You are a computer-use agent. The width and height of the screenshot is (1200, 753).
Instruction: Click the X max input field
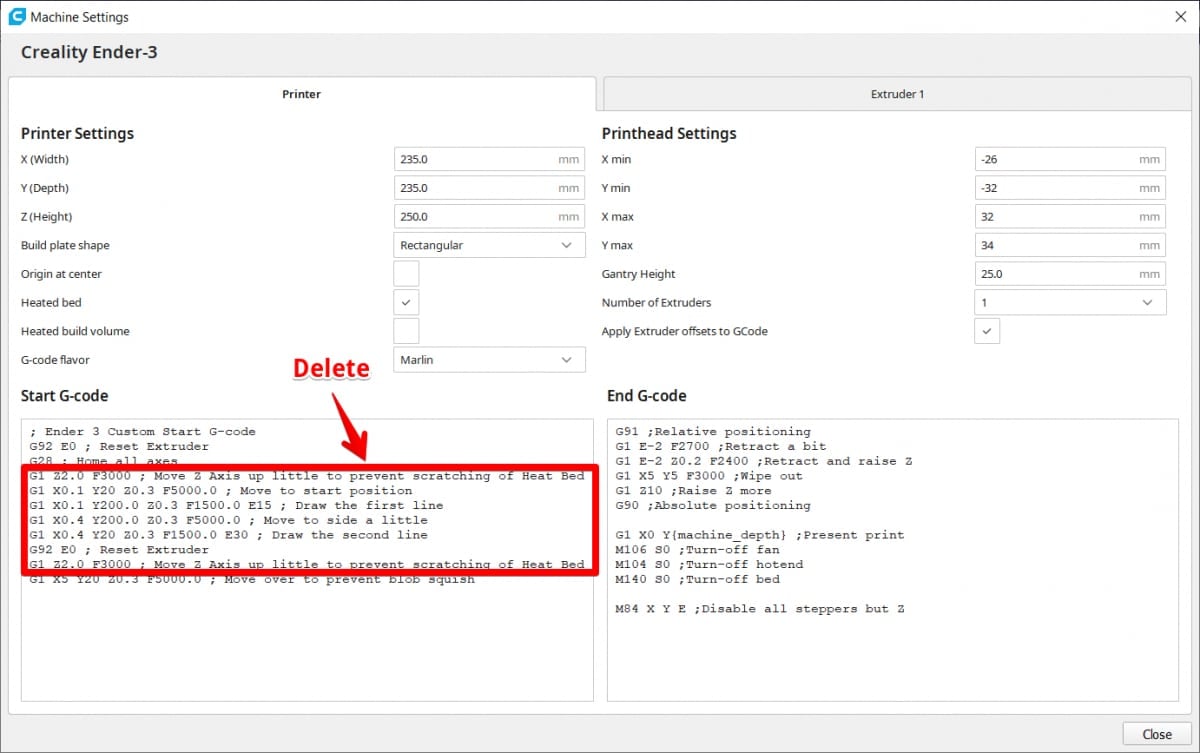[x=1070, y=217]
